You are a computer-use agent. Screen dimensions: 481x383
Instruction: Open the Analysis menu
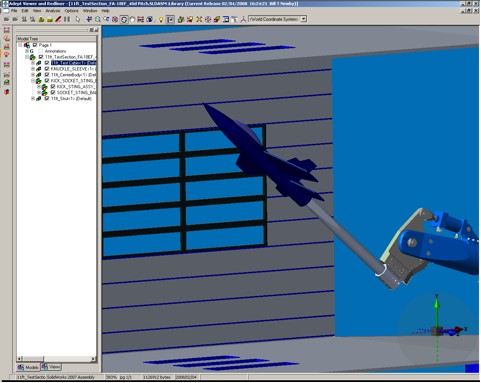[x=53, y=11]
